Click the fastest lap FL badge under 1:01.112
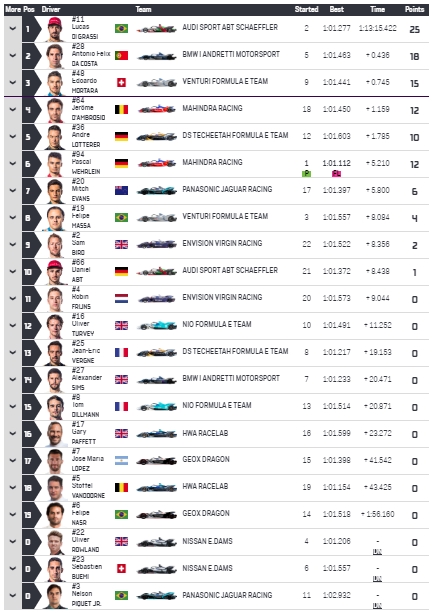 pos(336,174)
